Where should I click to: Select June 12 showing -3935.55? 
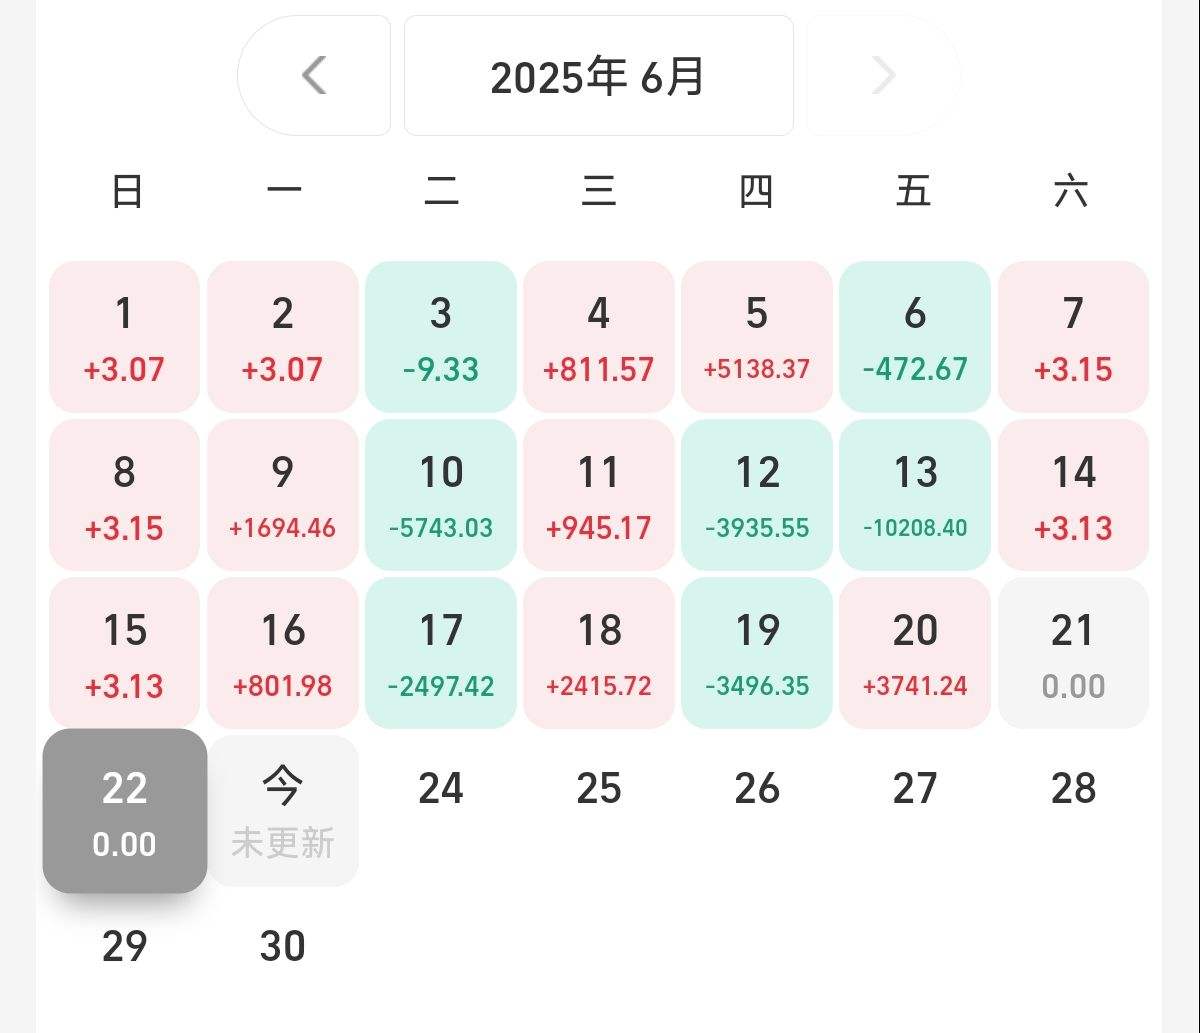point(757,495)
